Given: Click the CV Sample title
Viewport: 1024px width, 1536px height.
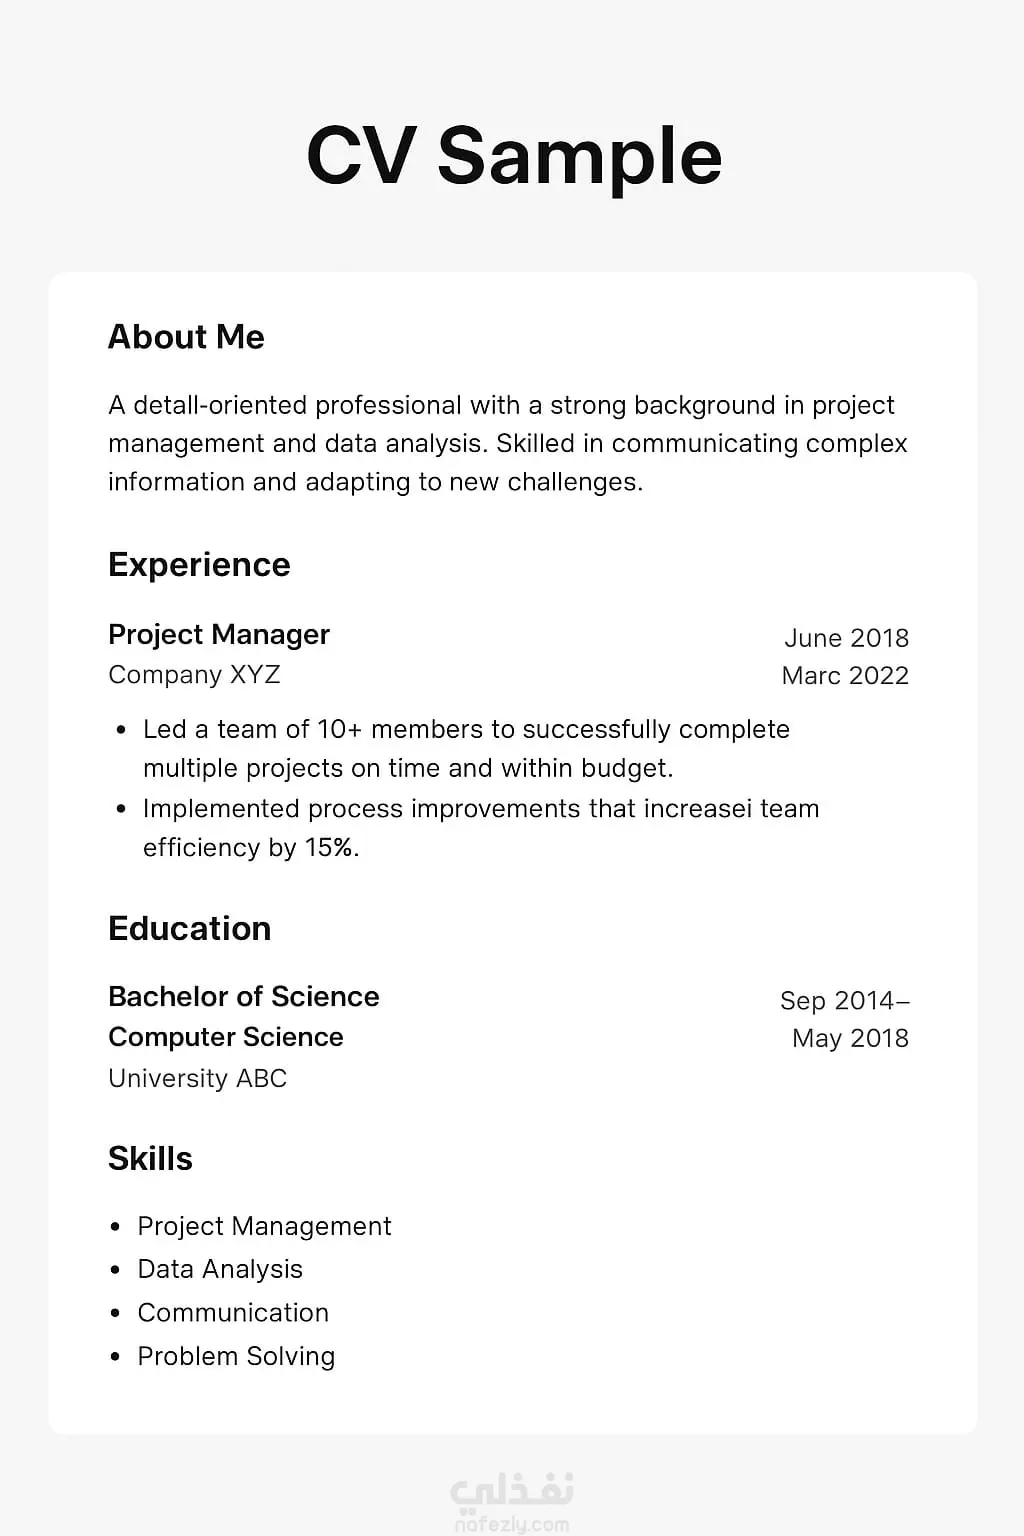Looking at the screenshot, I should (514, 156).
